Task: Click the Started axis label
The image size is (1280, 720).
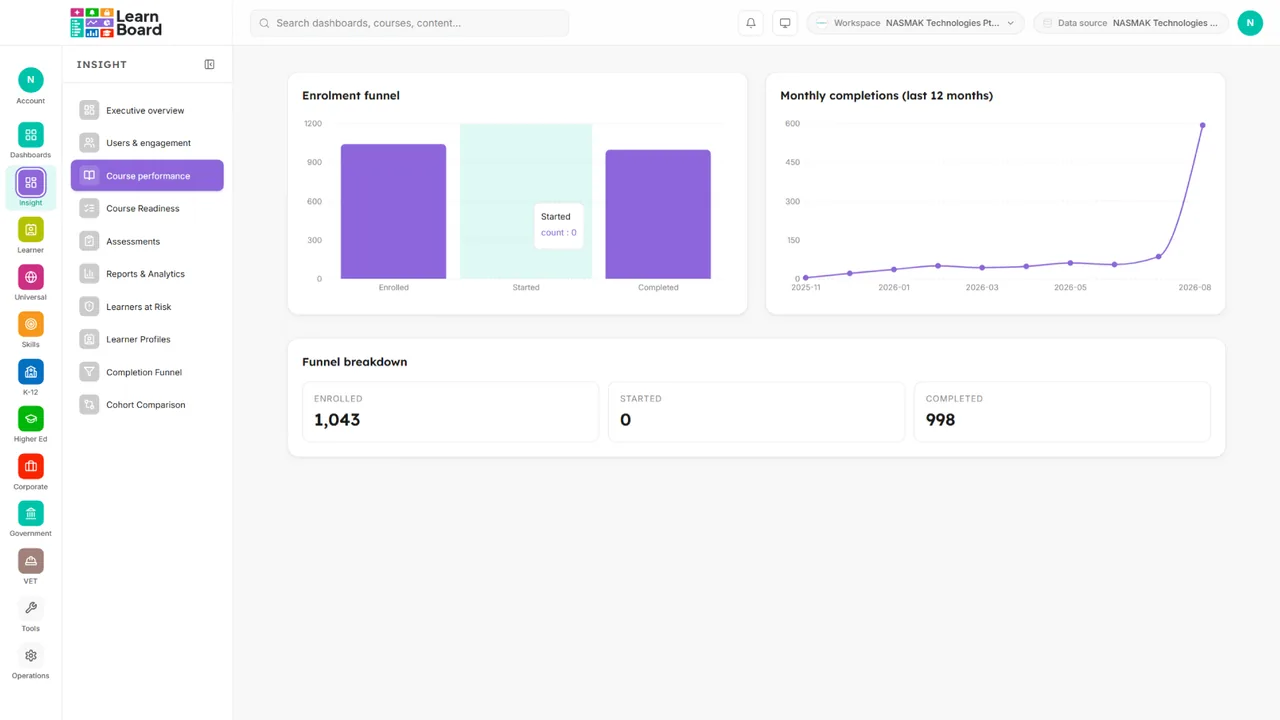Action: coord(526,287)
